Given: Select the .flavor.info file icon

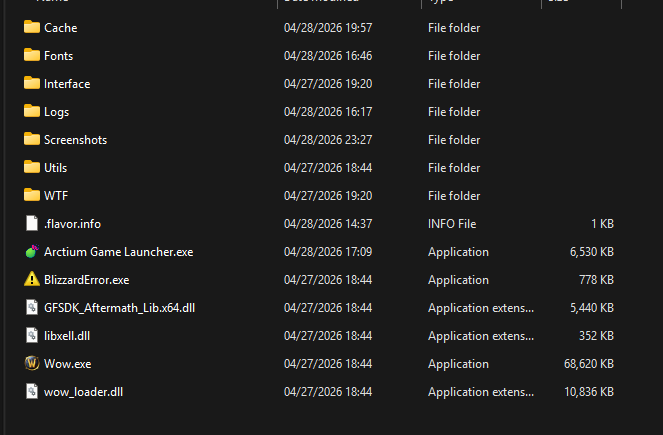Looking at the screenshot, I should click(x=31, y=224).
